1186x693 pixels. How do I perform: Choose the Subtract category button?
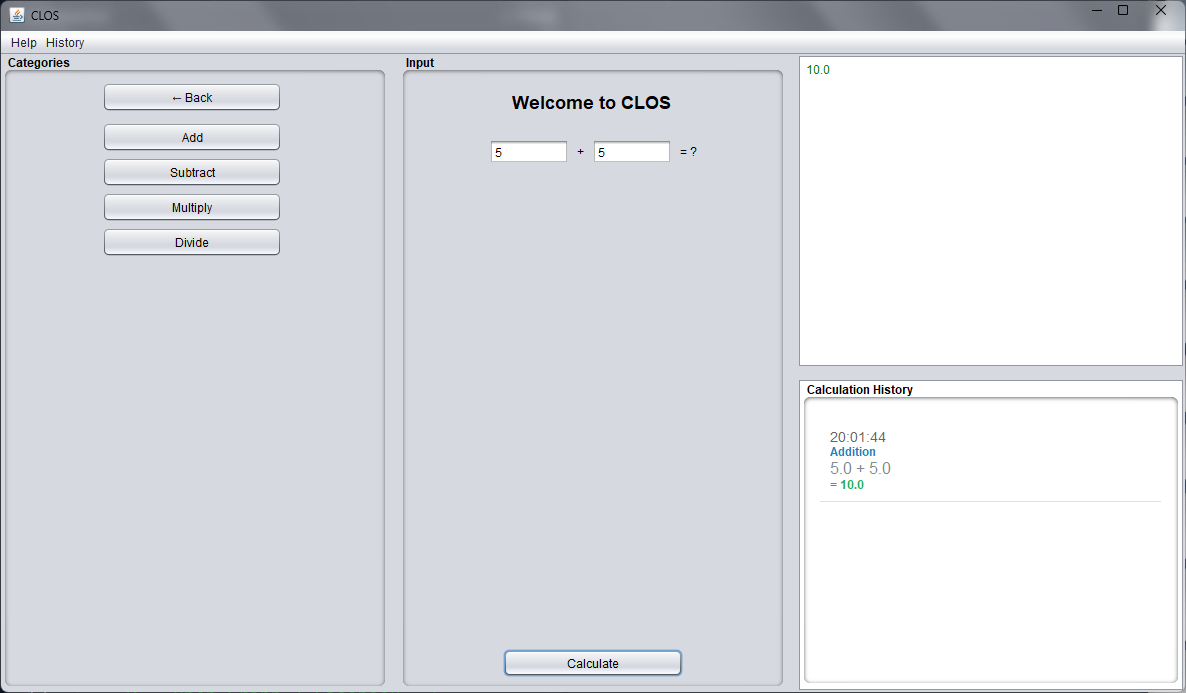pyautogui.click(x=192, y=172)
